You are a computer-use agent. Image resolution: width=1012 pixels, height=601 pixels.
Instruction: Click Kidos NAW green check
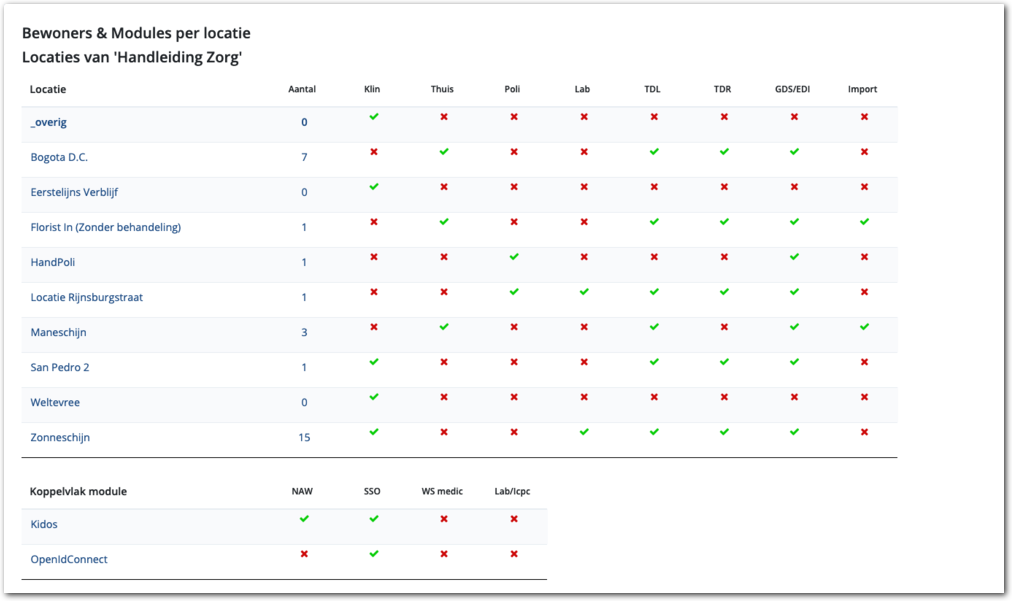click(x=304, y=519)
